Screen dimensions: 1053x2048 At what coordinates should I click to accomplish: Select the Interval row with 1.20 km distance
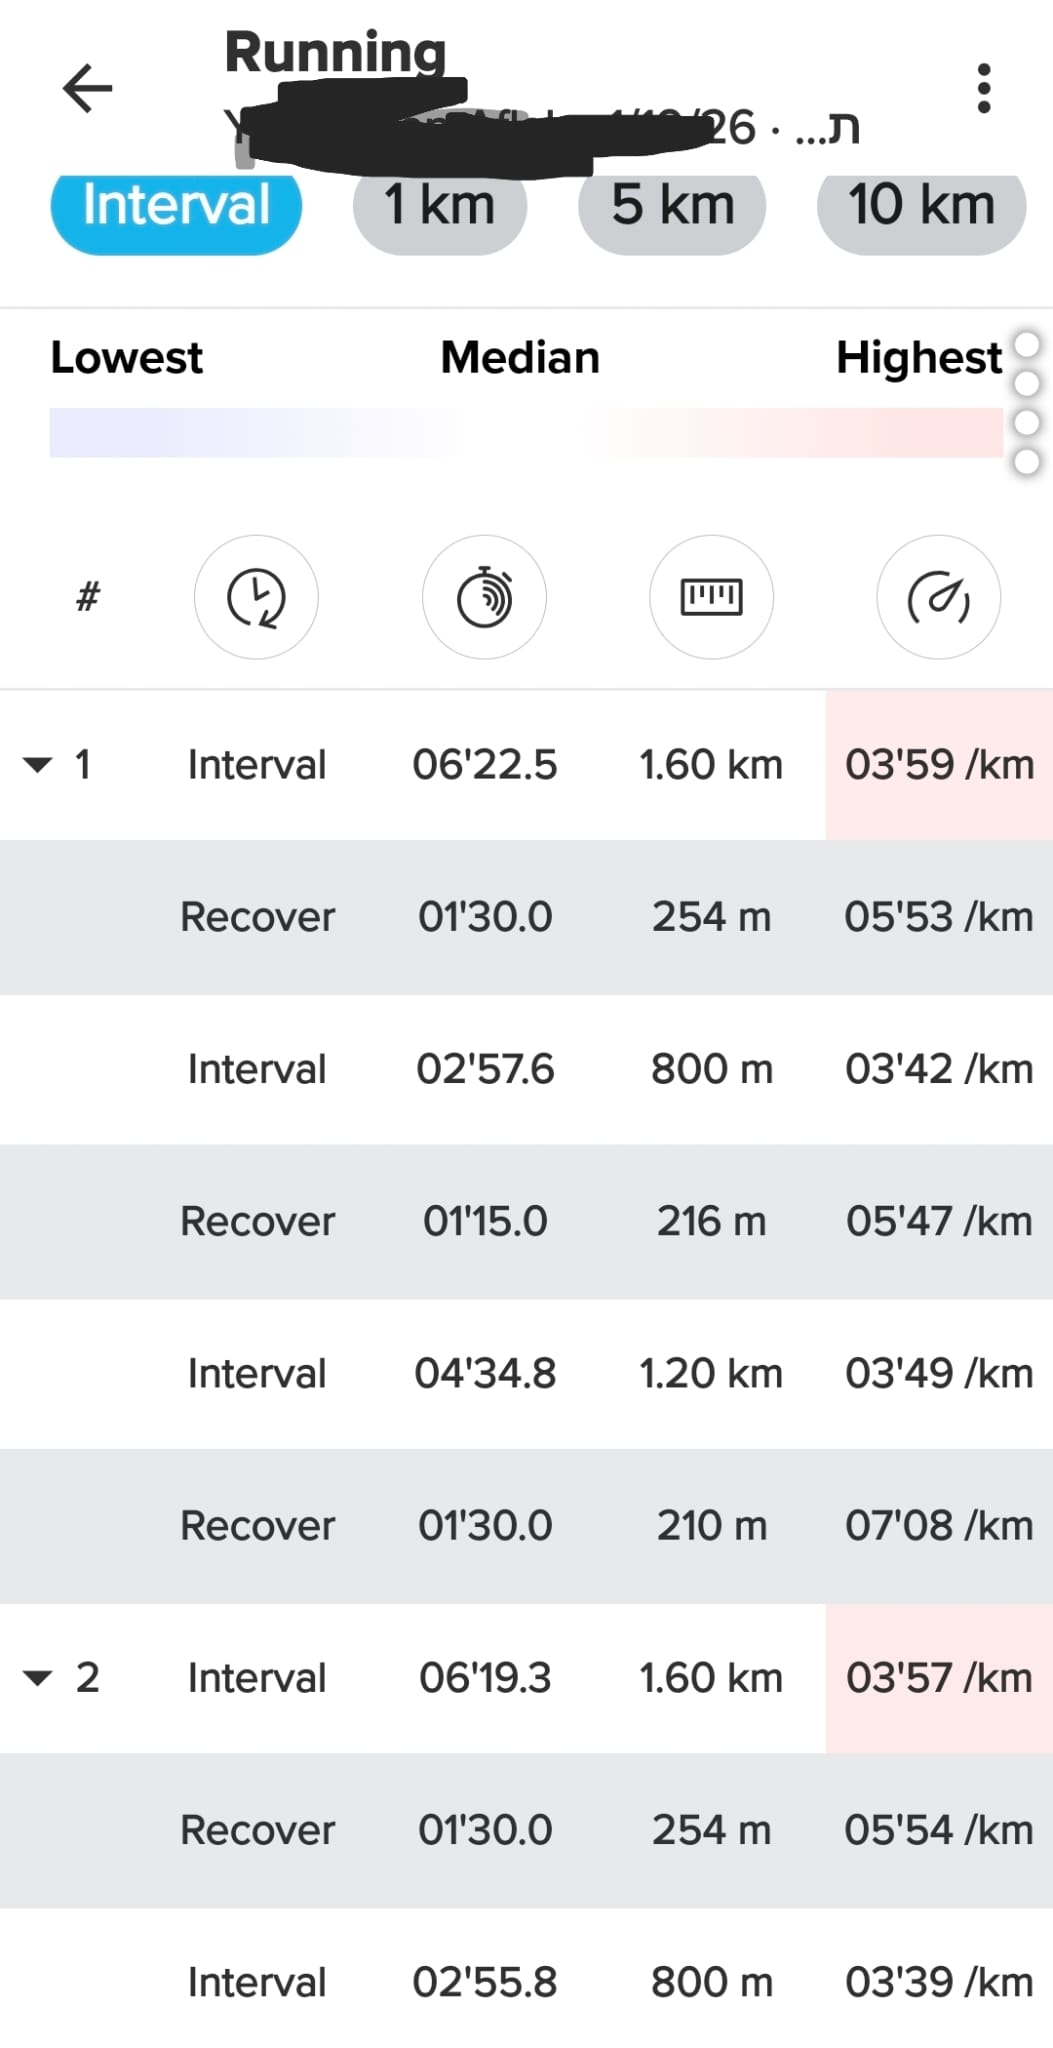pos(526,1374)
